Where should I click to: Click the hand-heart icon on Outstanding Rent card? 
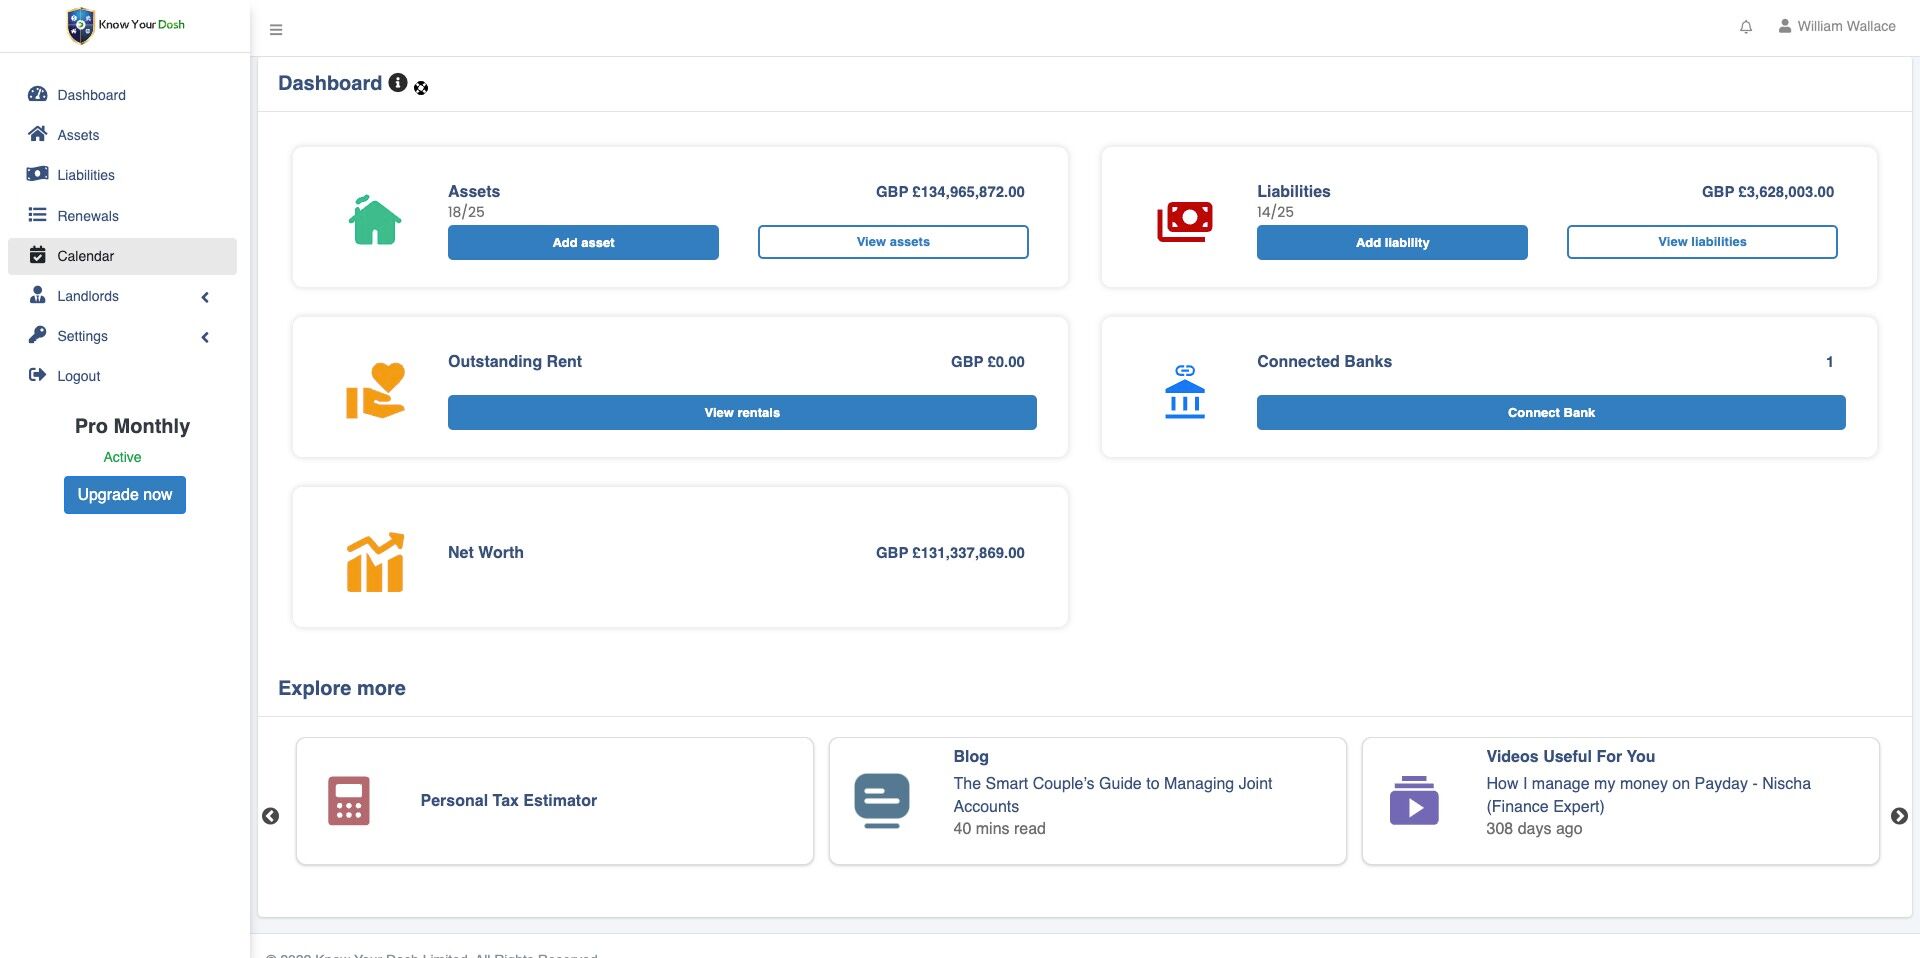coord(375,391)
